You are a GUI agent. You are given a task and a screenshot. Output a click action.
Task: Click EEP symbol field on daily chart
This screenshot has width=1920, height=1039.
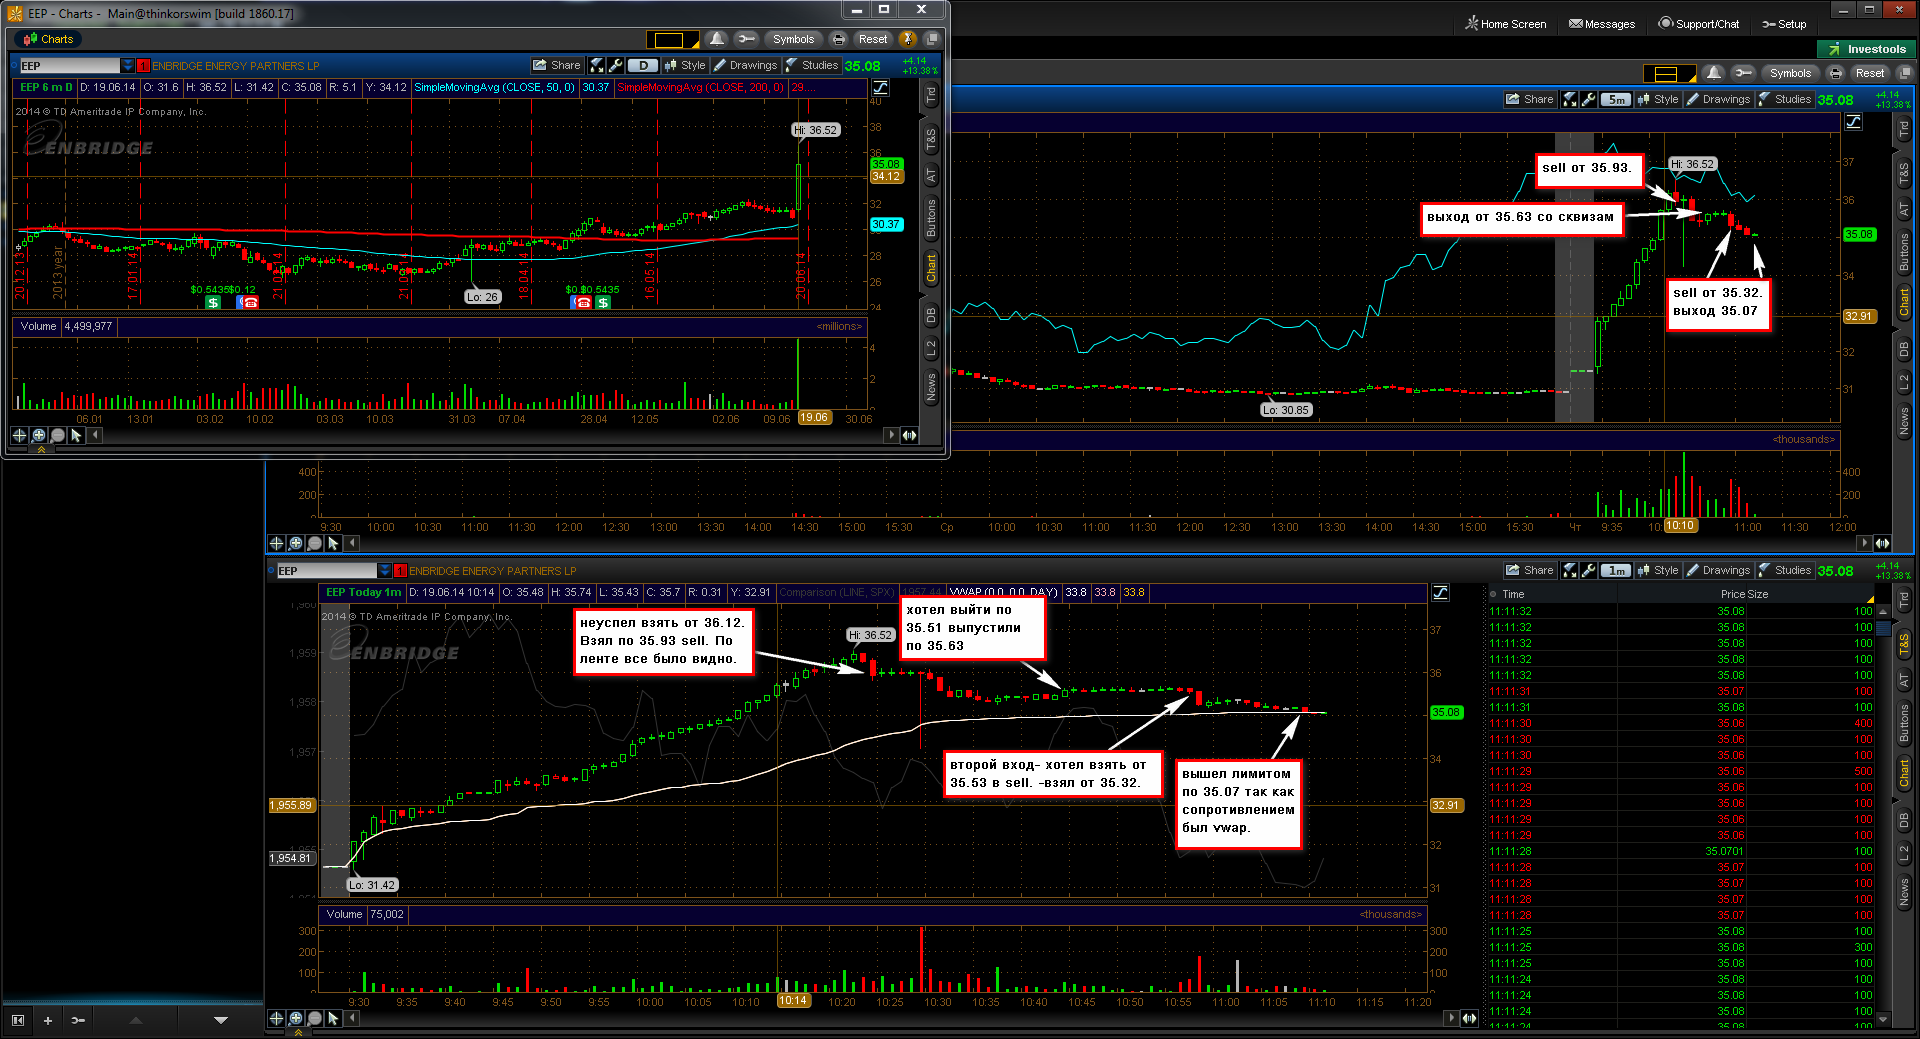pyautogui.click(x=70, y=65)
